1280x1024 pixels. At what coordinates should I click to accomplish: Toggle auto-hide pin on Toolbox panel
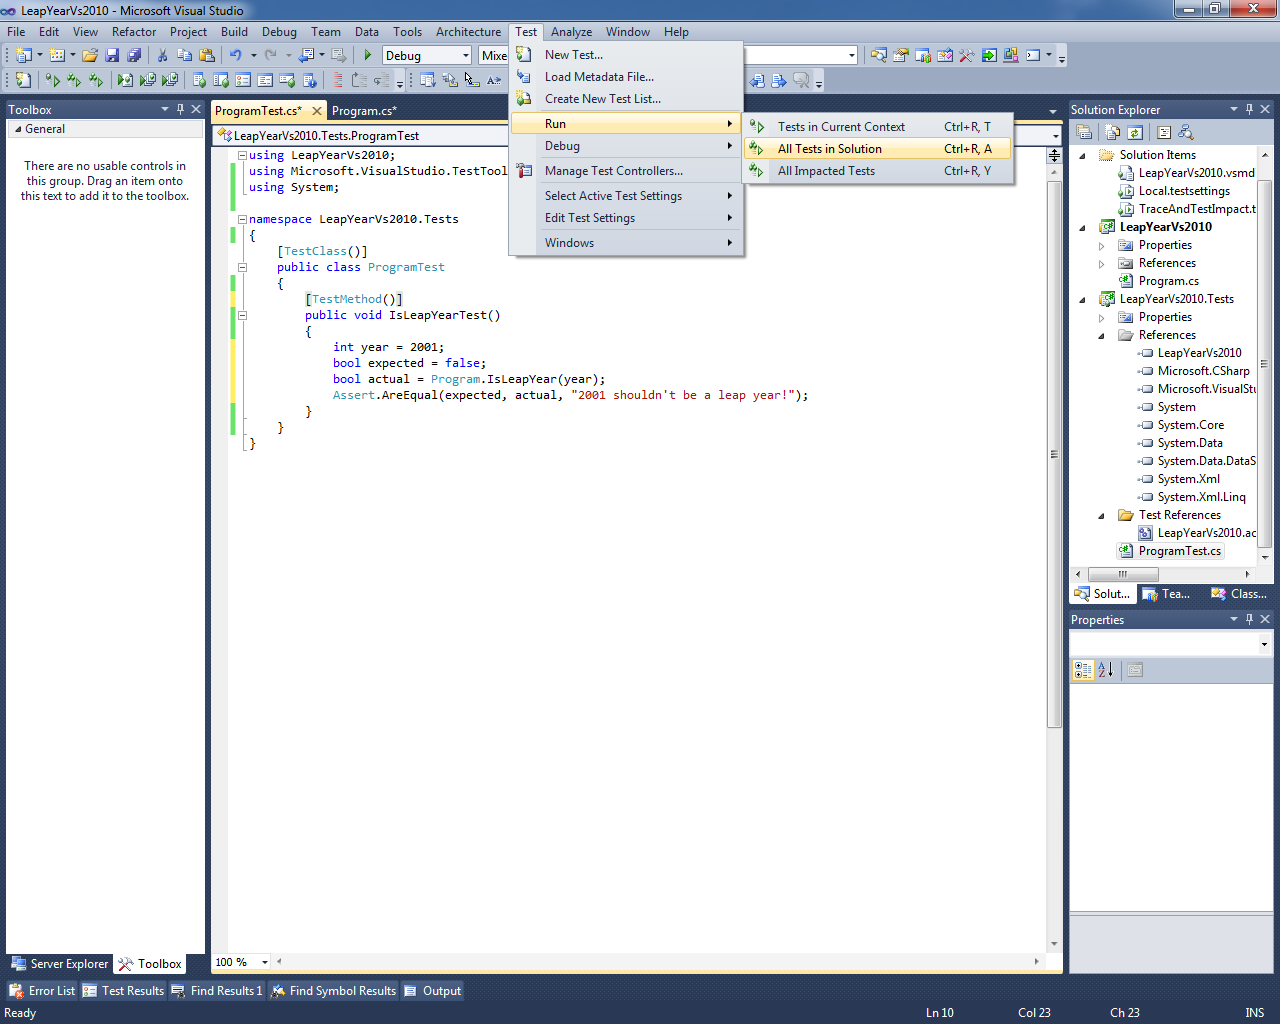tap(180, 109)
